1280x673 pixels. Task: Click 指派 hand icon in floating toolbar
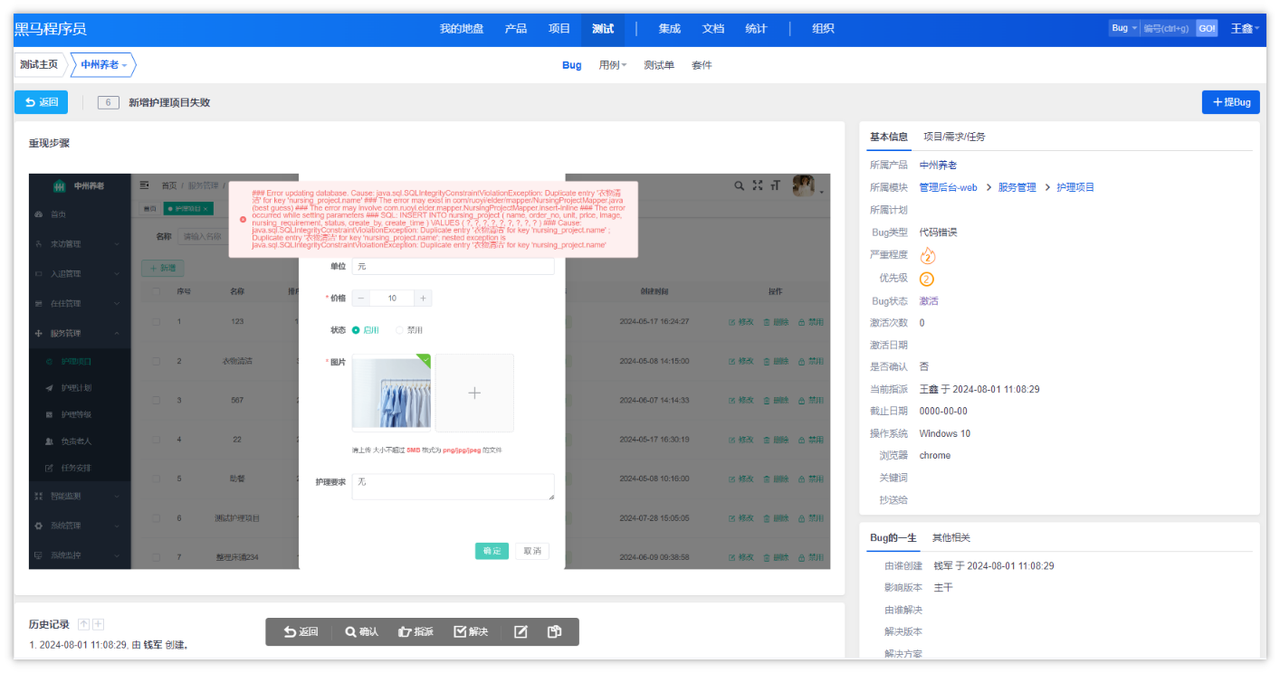coord(416,632)
